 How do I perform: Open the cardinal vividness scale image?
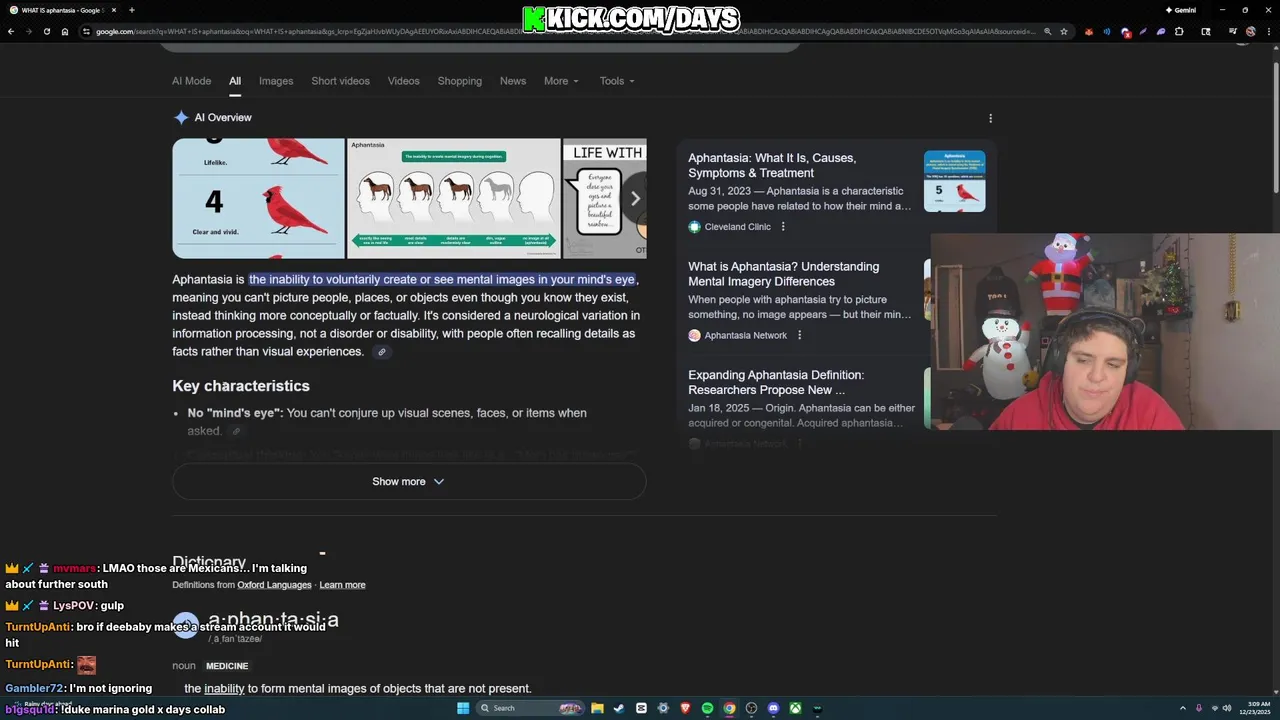[x=258, y=198]
